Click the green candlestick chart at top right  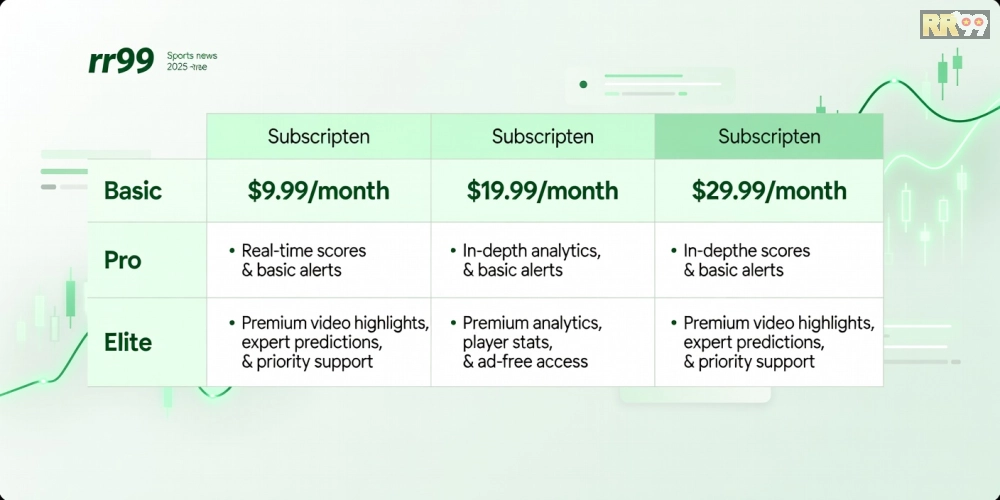pyautogui.click(x=950, y=70)
